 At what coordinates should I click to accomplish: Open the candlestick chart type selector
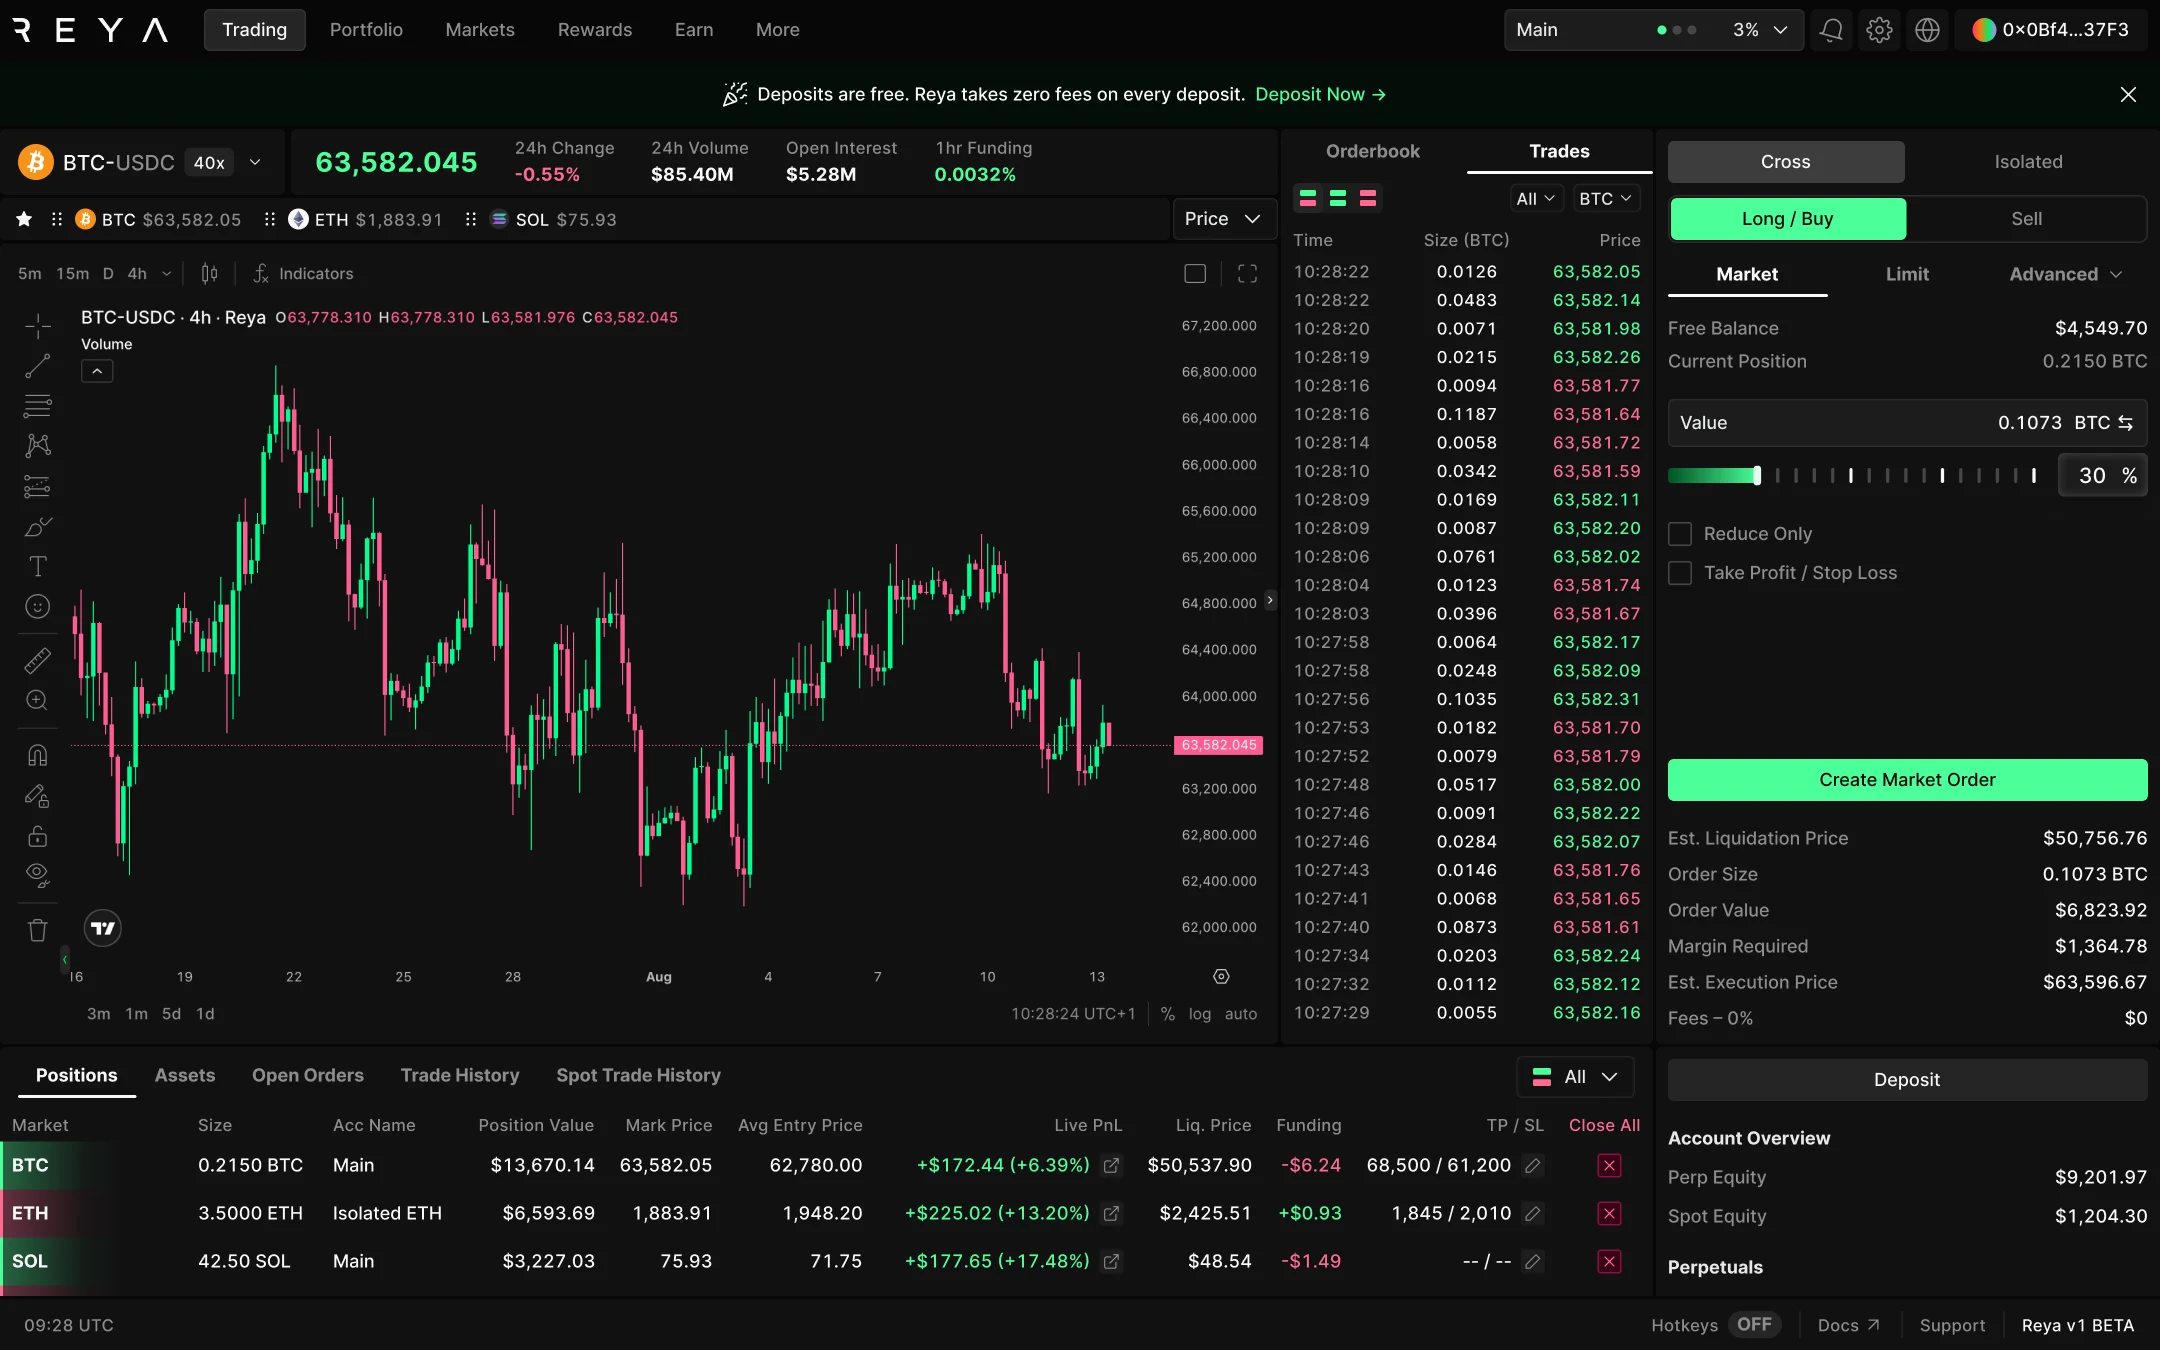coord(209,273)
